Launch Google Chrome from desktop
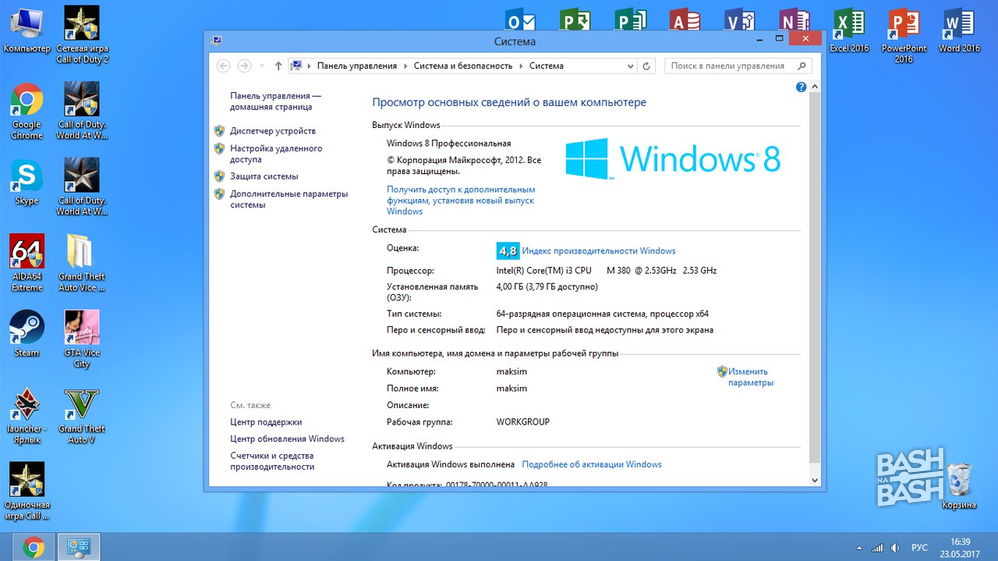This screenshot has width=998, height=561. click(x=26, y=111)
